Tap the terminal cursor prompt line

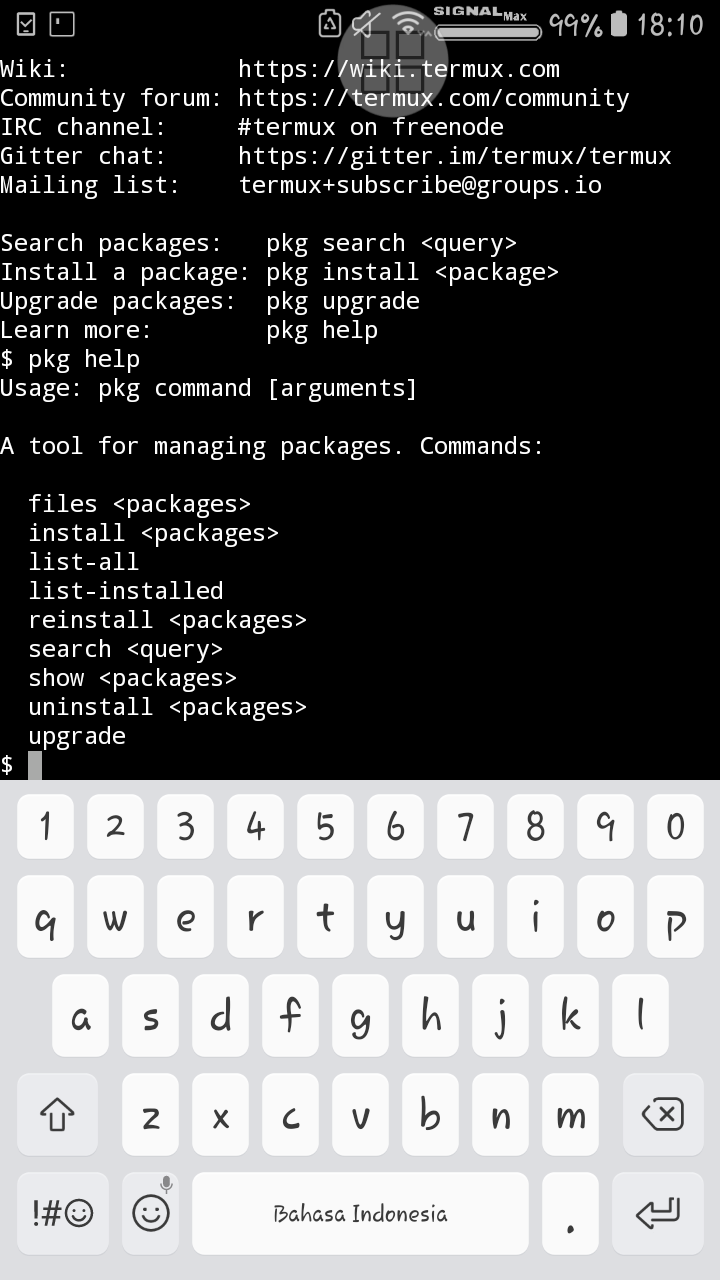coord(360,765)
